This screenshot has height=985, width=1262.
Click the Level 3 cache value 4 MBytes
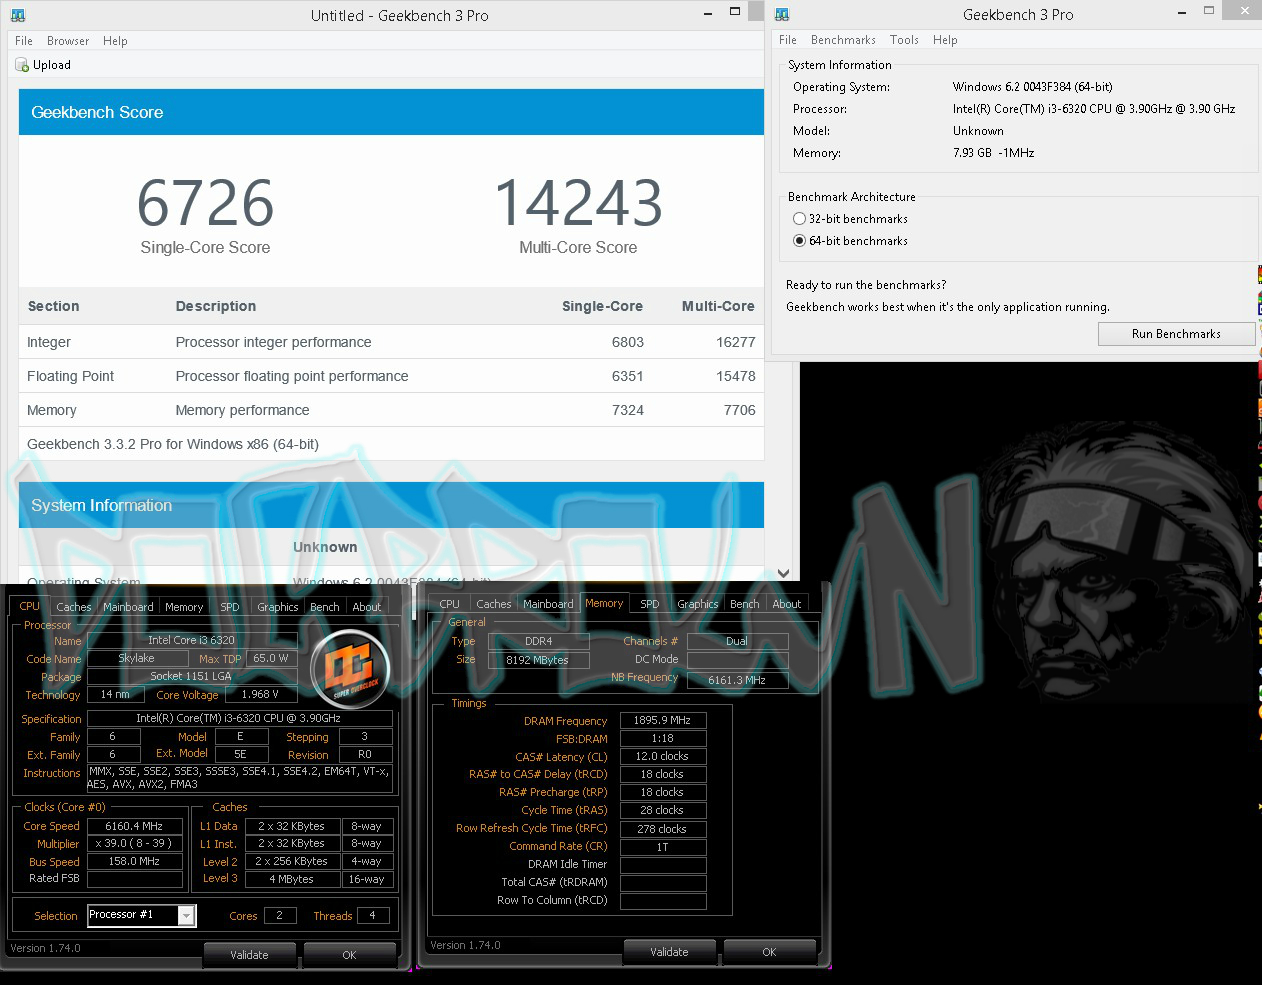[291, 879]
